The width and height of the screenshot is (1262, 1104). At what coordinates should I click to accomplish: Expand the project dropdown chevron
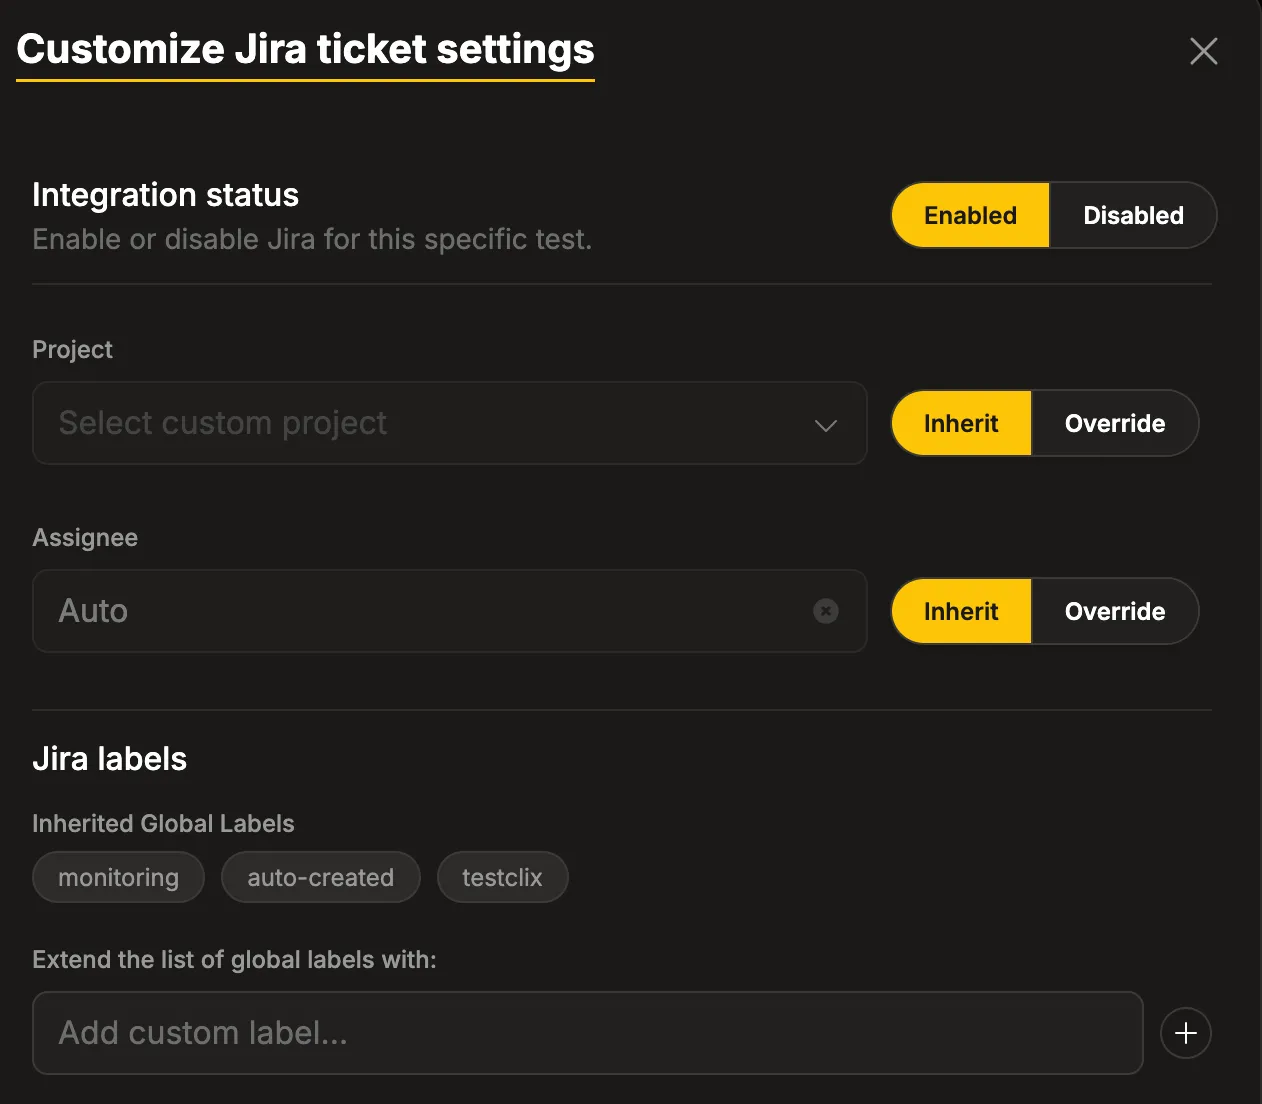(826, 425)
